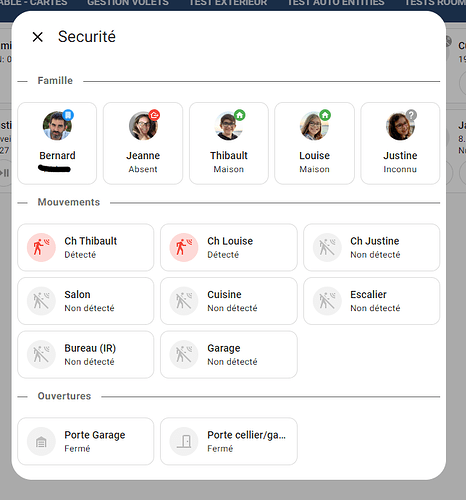Switch to the GESTION VOLETS tab
The width and height of the screenshot is (466, 500).
coord(128,3)
